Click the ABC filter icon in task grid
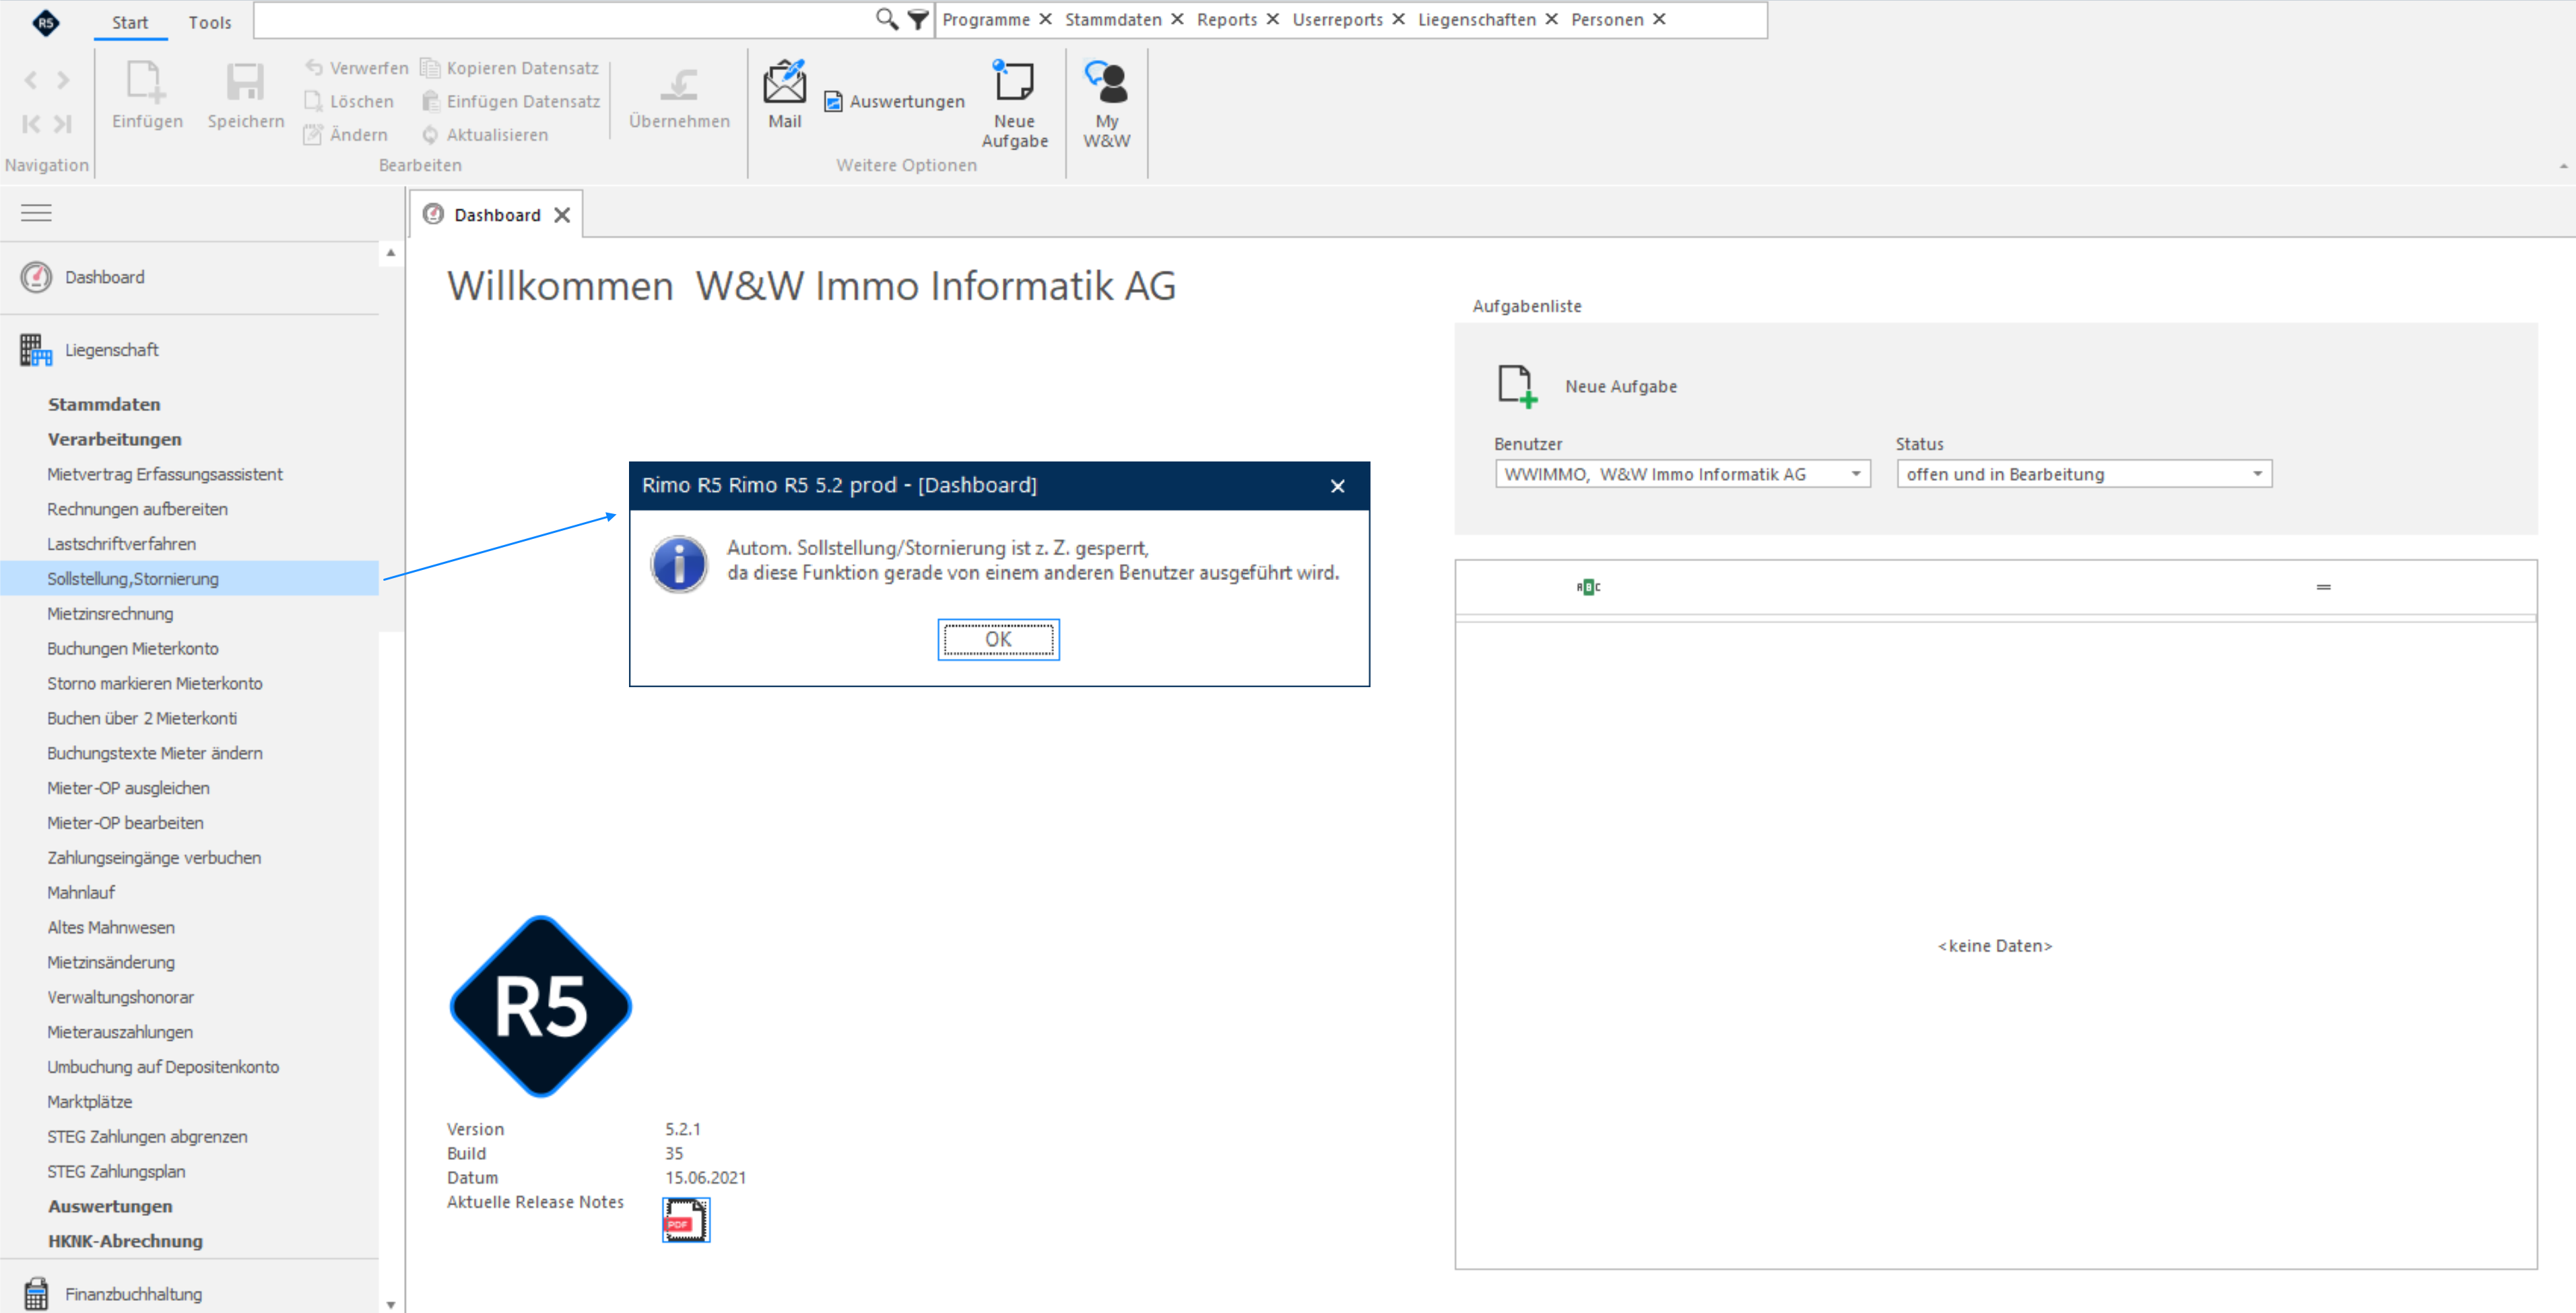This screenshot has width=2576, height=1313. (x=1588, y=587)
